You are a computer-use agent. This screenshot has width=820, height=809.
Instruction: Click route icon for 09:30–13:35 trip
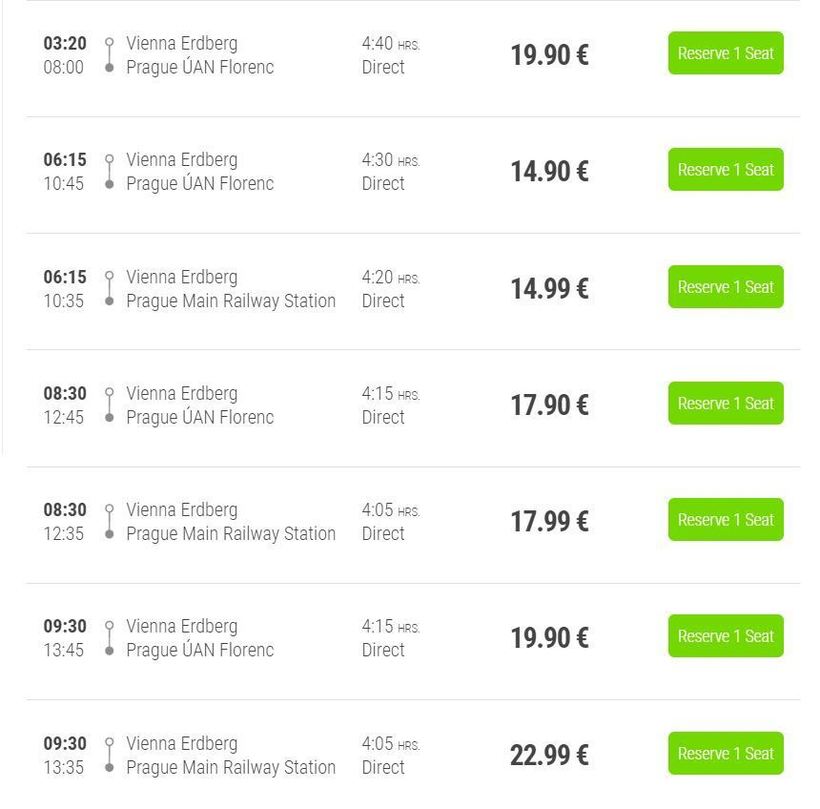109,755
